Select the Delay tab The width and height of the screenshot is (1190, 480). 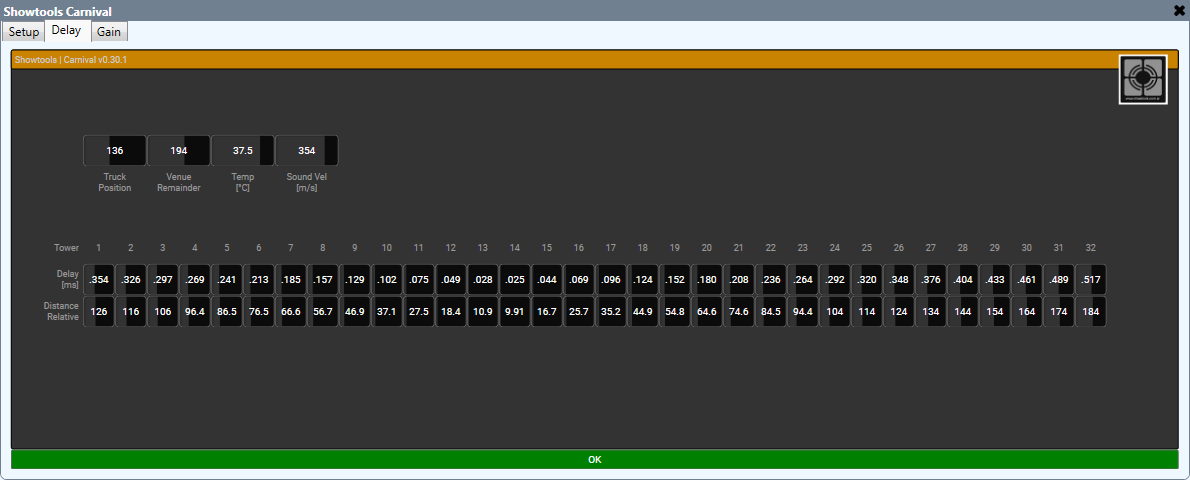[66, 31]
